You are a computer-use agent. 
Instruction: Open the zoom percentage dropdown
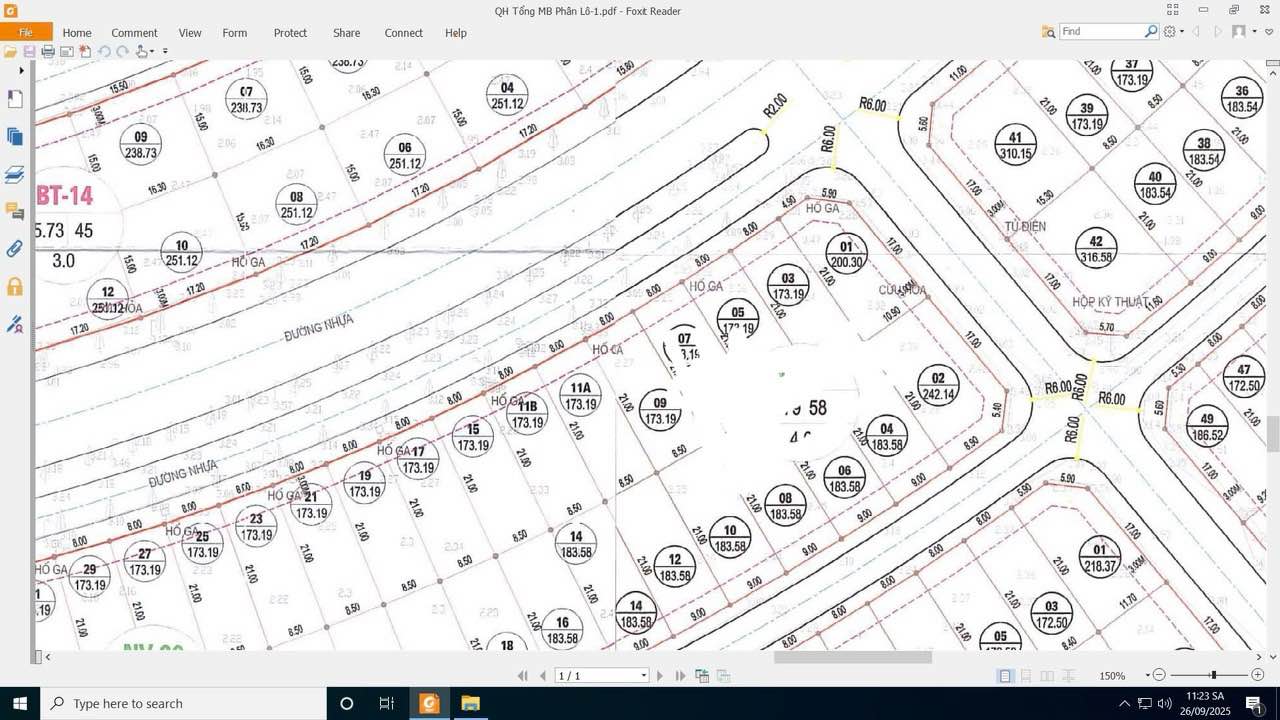click(1147, 675)
